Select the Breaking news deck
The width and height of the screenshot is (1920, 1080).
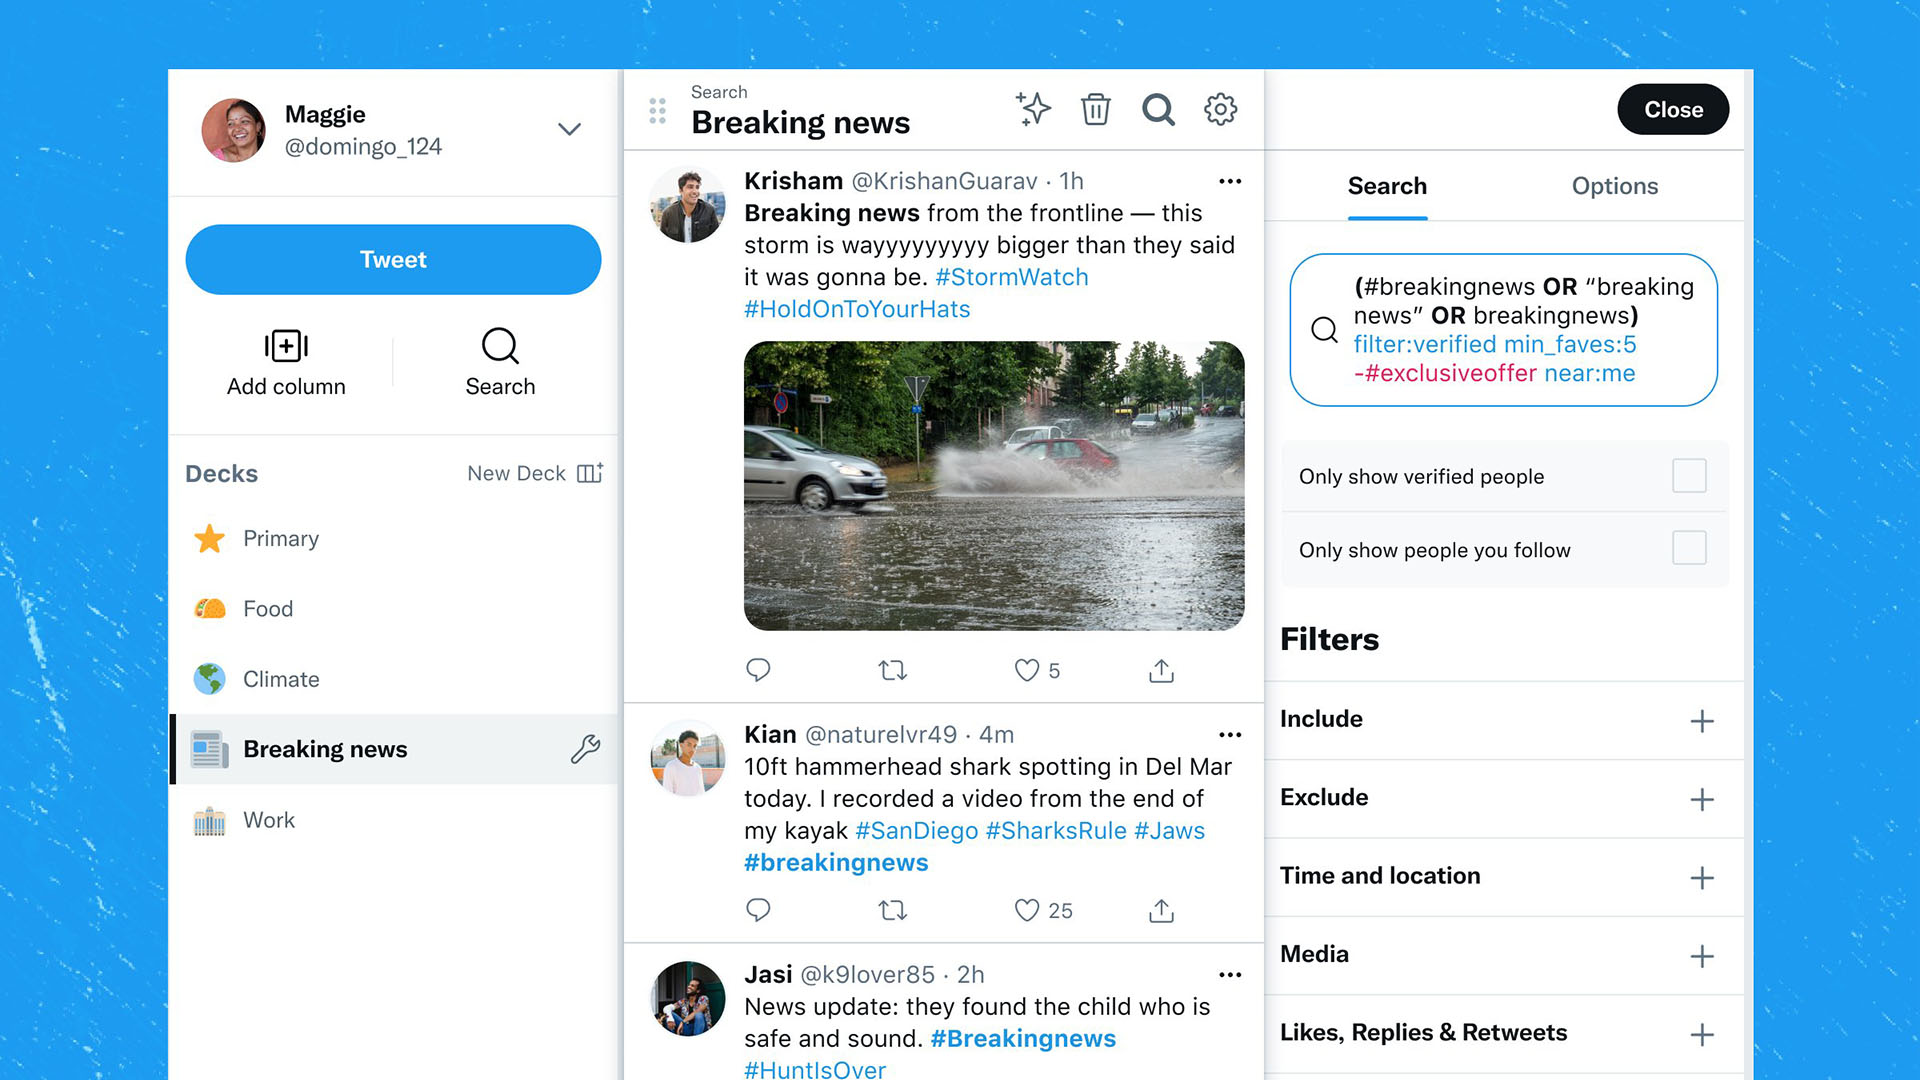[x=395, y=749]
